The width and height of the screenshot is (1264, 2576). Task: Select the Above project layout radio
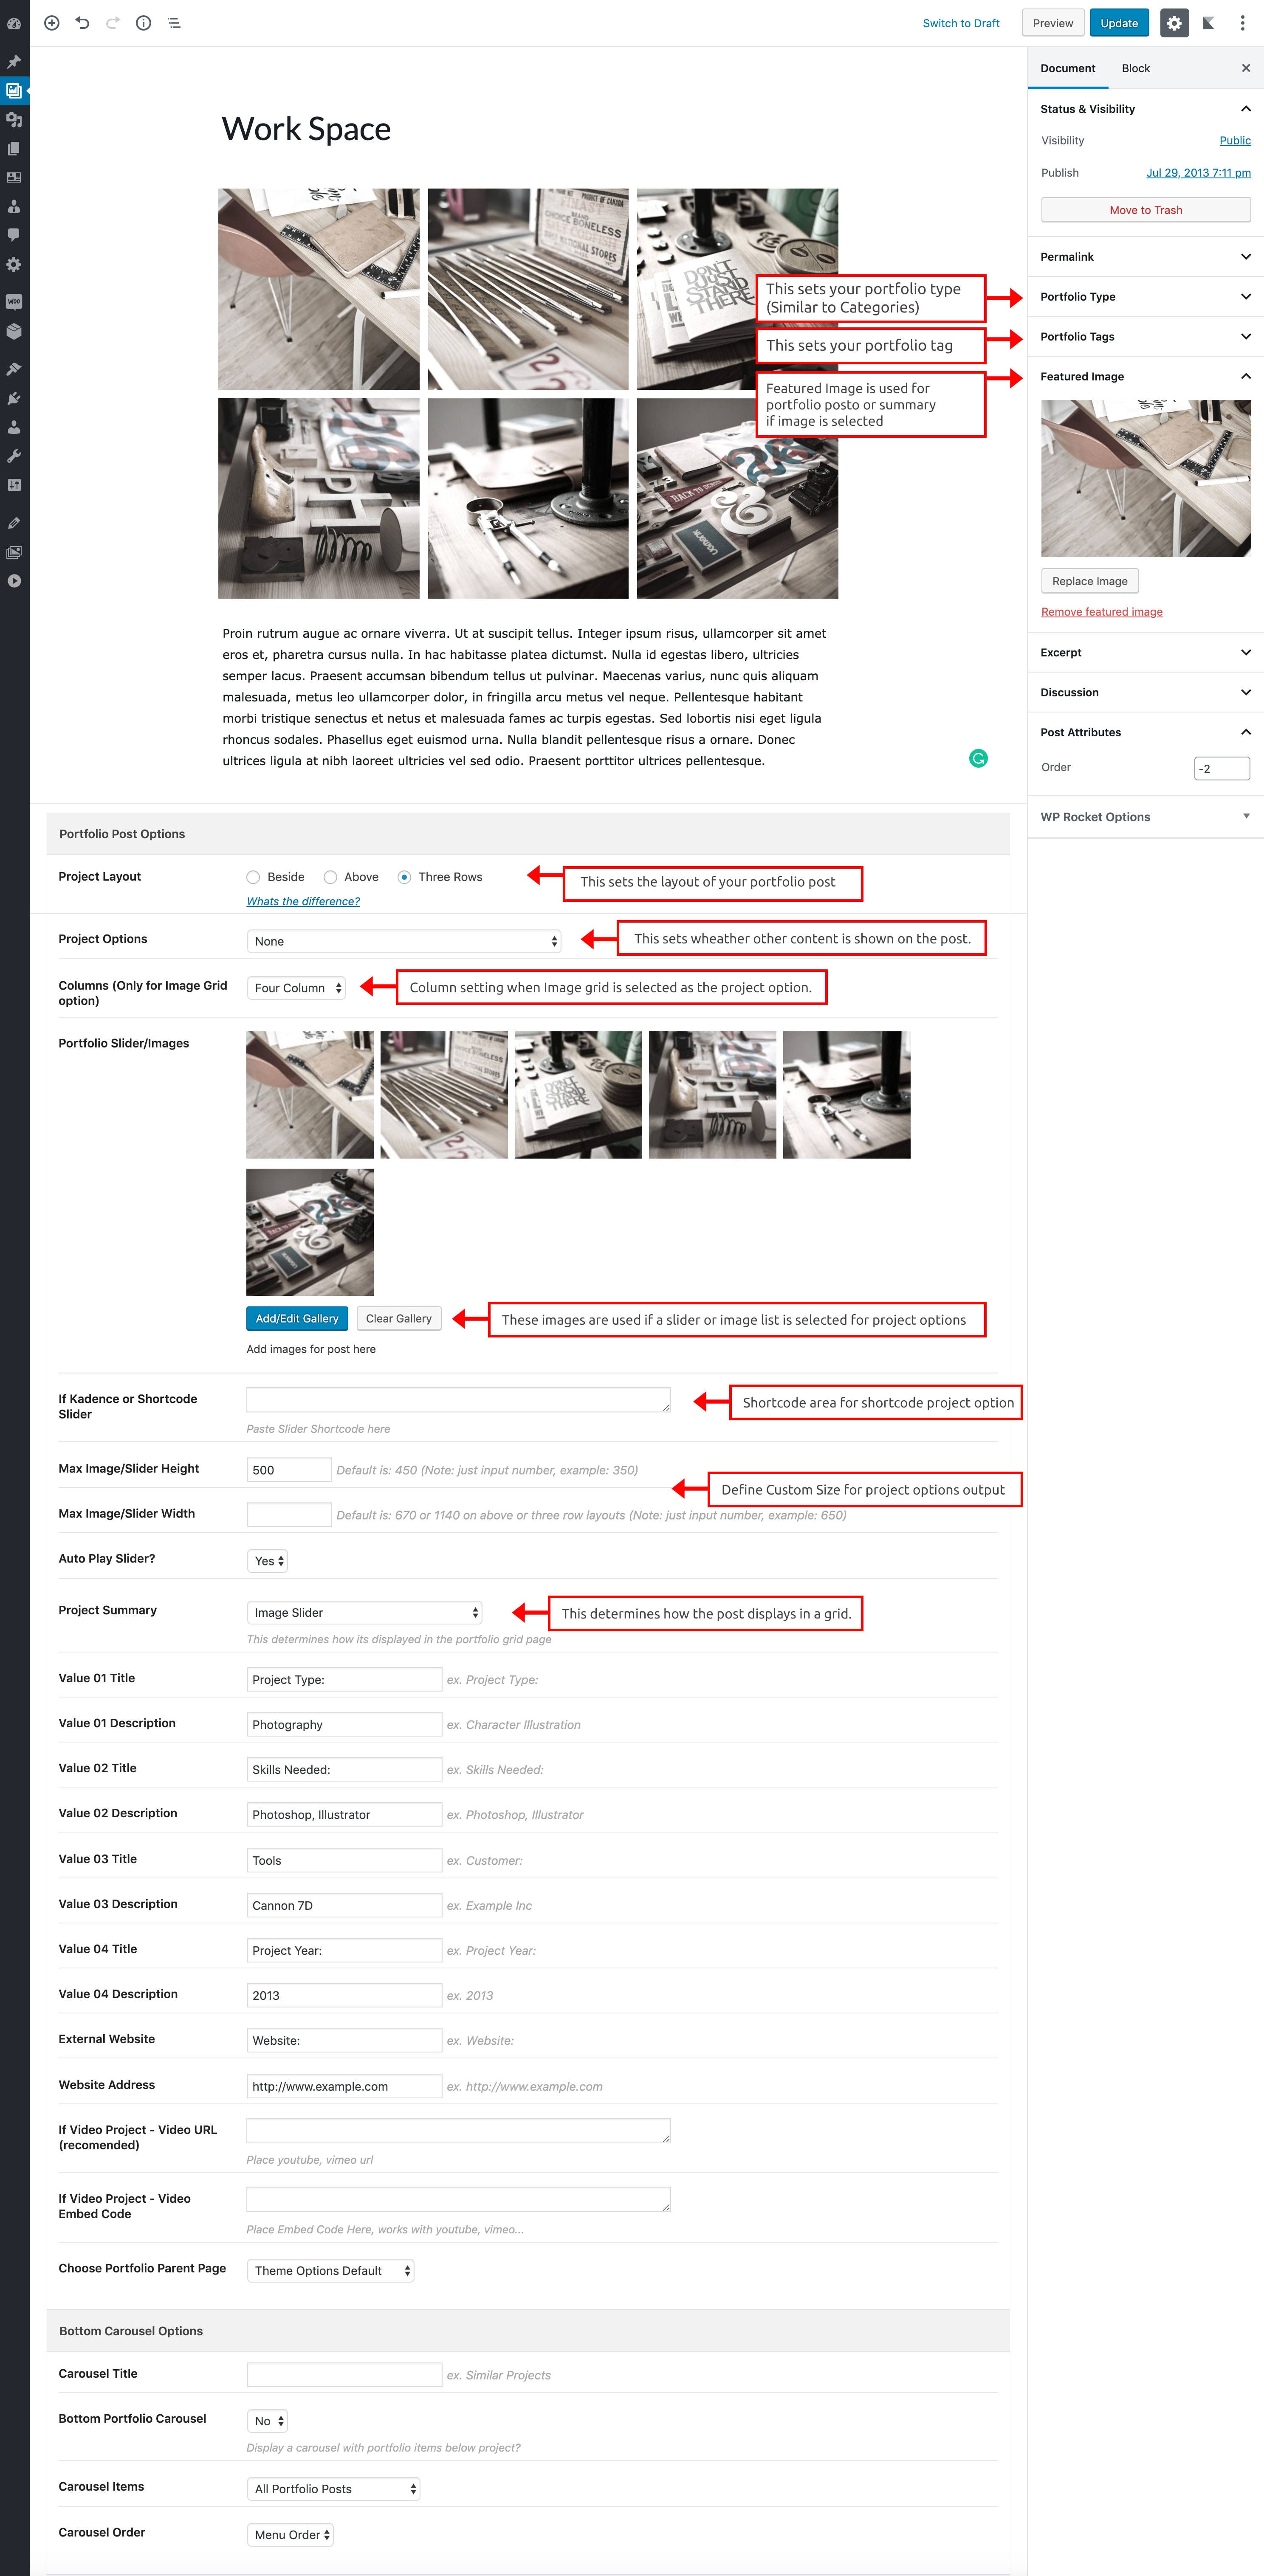coord(330,877)
